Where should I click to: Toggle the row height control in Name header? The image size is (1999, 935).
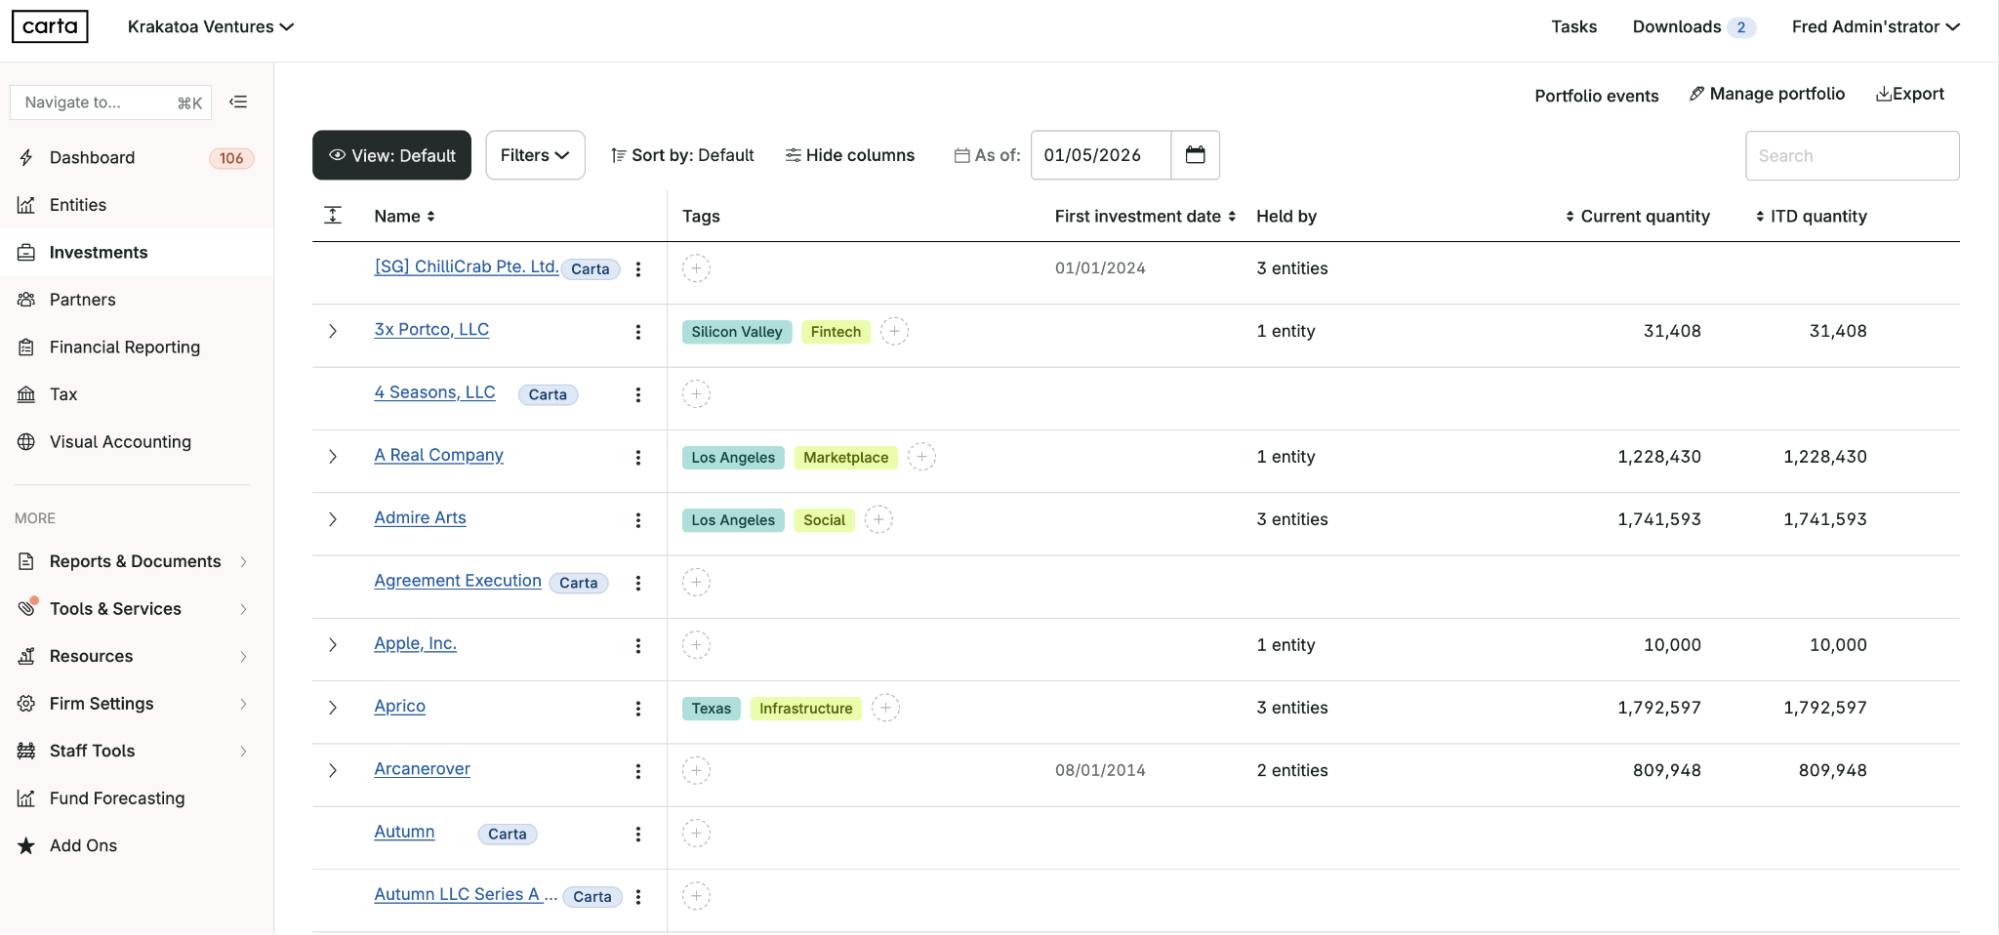333,214
